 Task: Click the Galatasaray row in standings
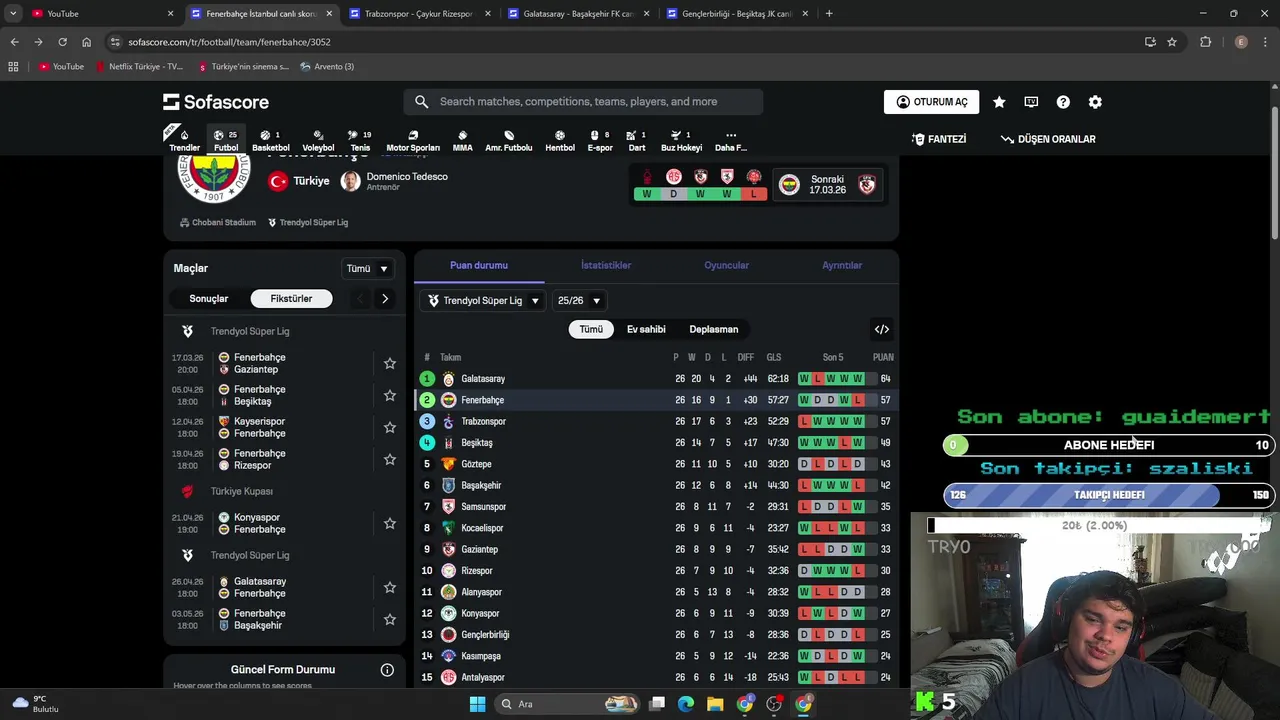coord(656,379)
